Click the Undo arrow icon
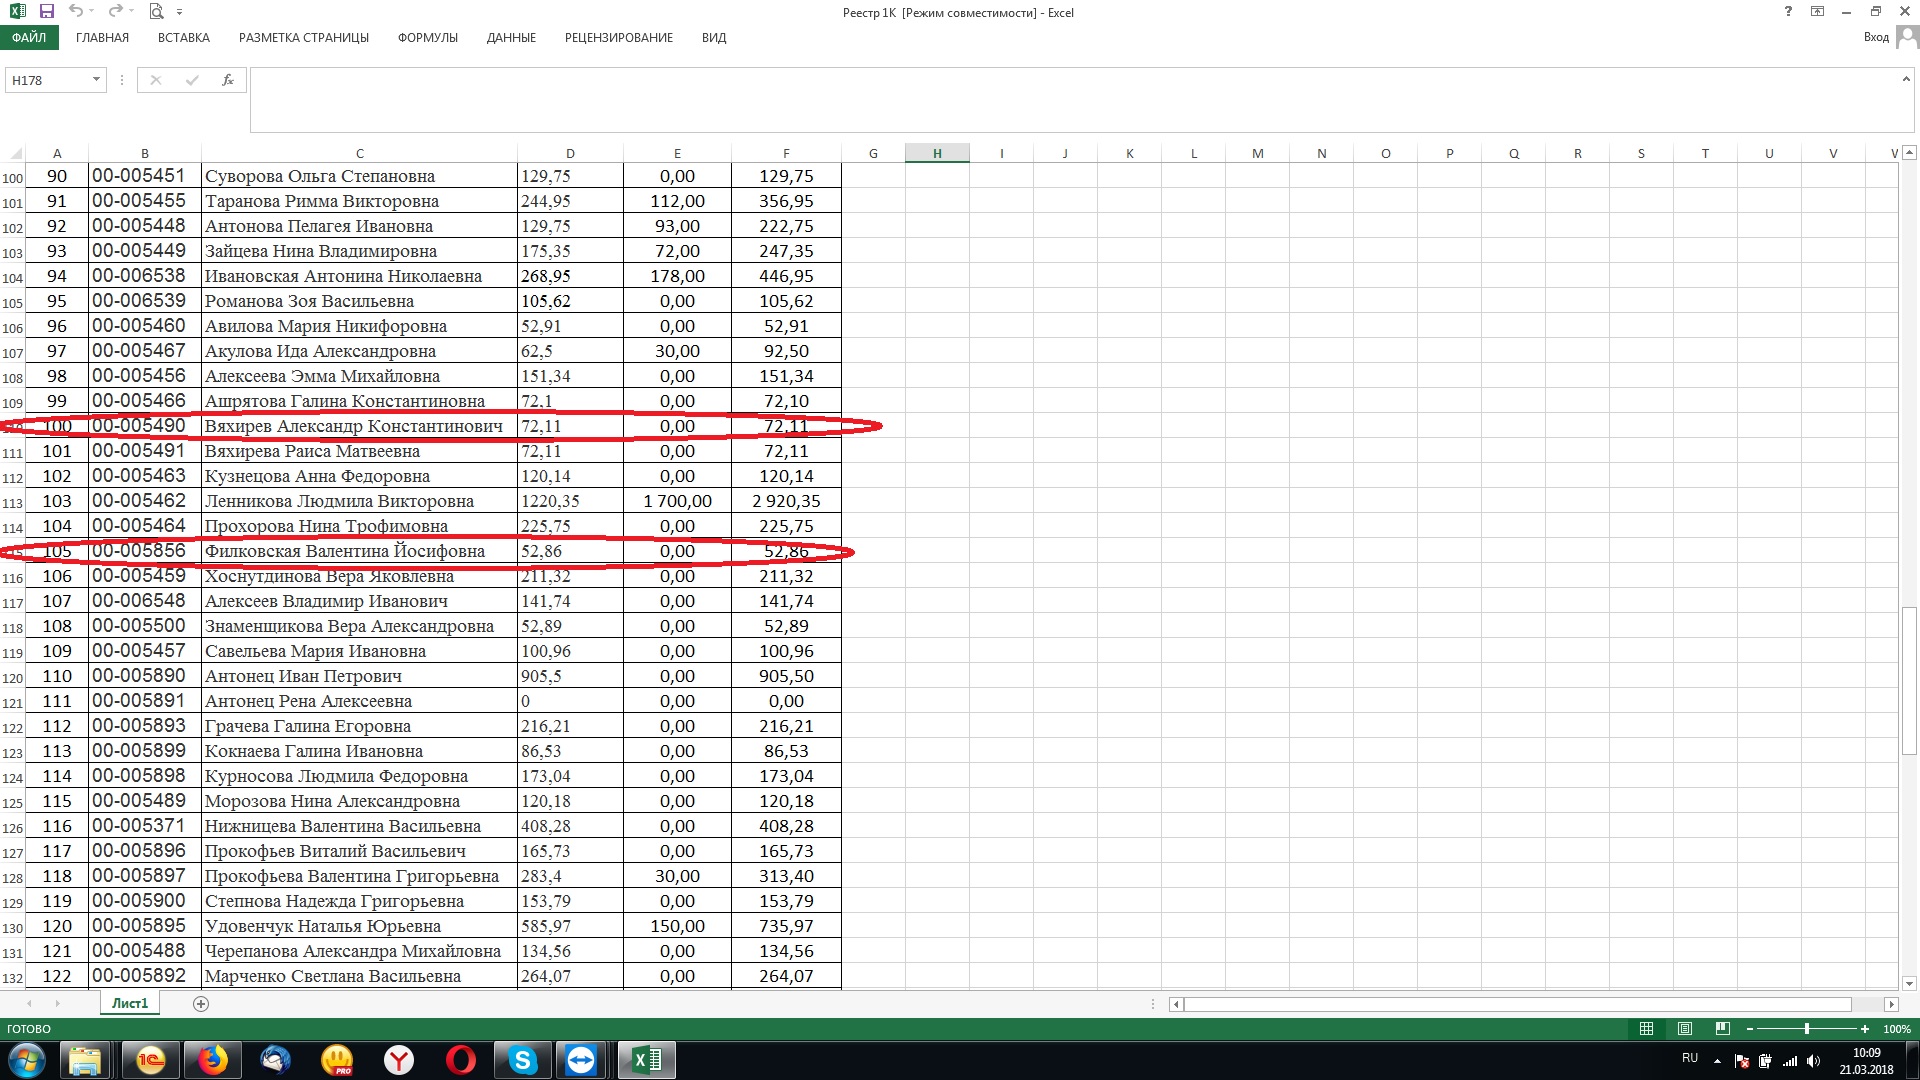Viewport: 1920px width, 1080px height. [76, 12]
